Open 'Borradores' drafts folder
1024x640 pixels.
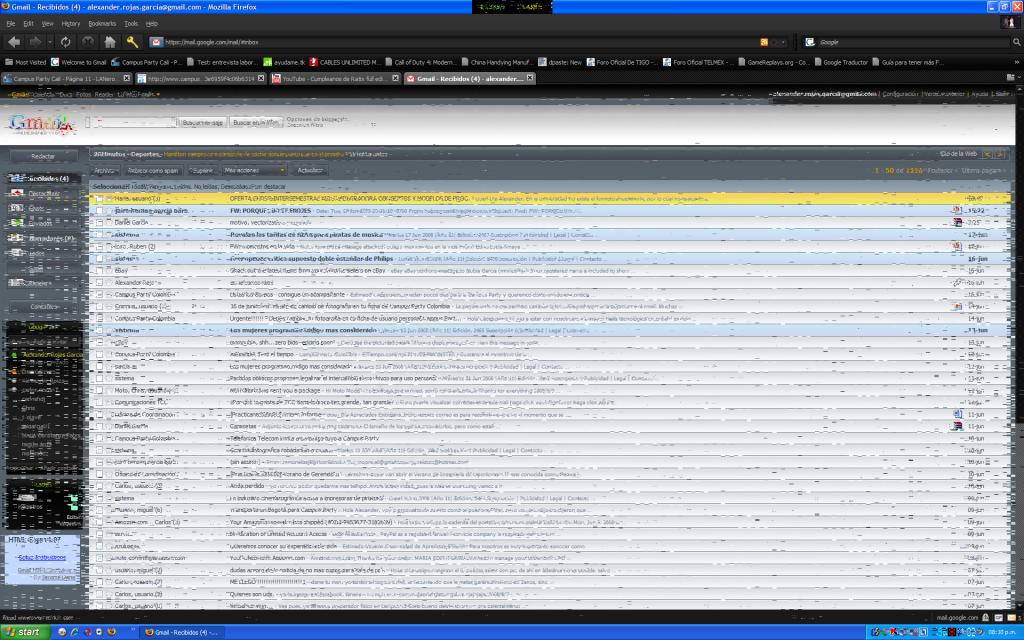coord(50,238)
